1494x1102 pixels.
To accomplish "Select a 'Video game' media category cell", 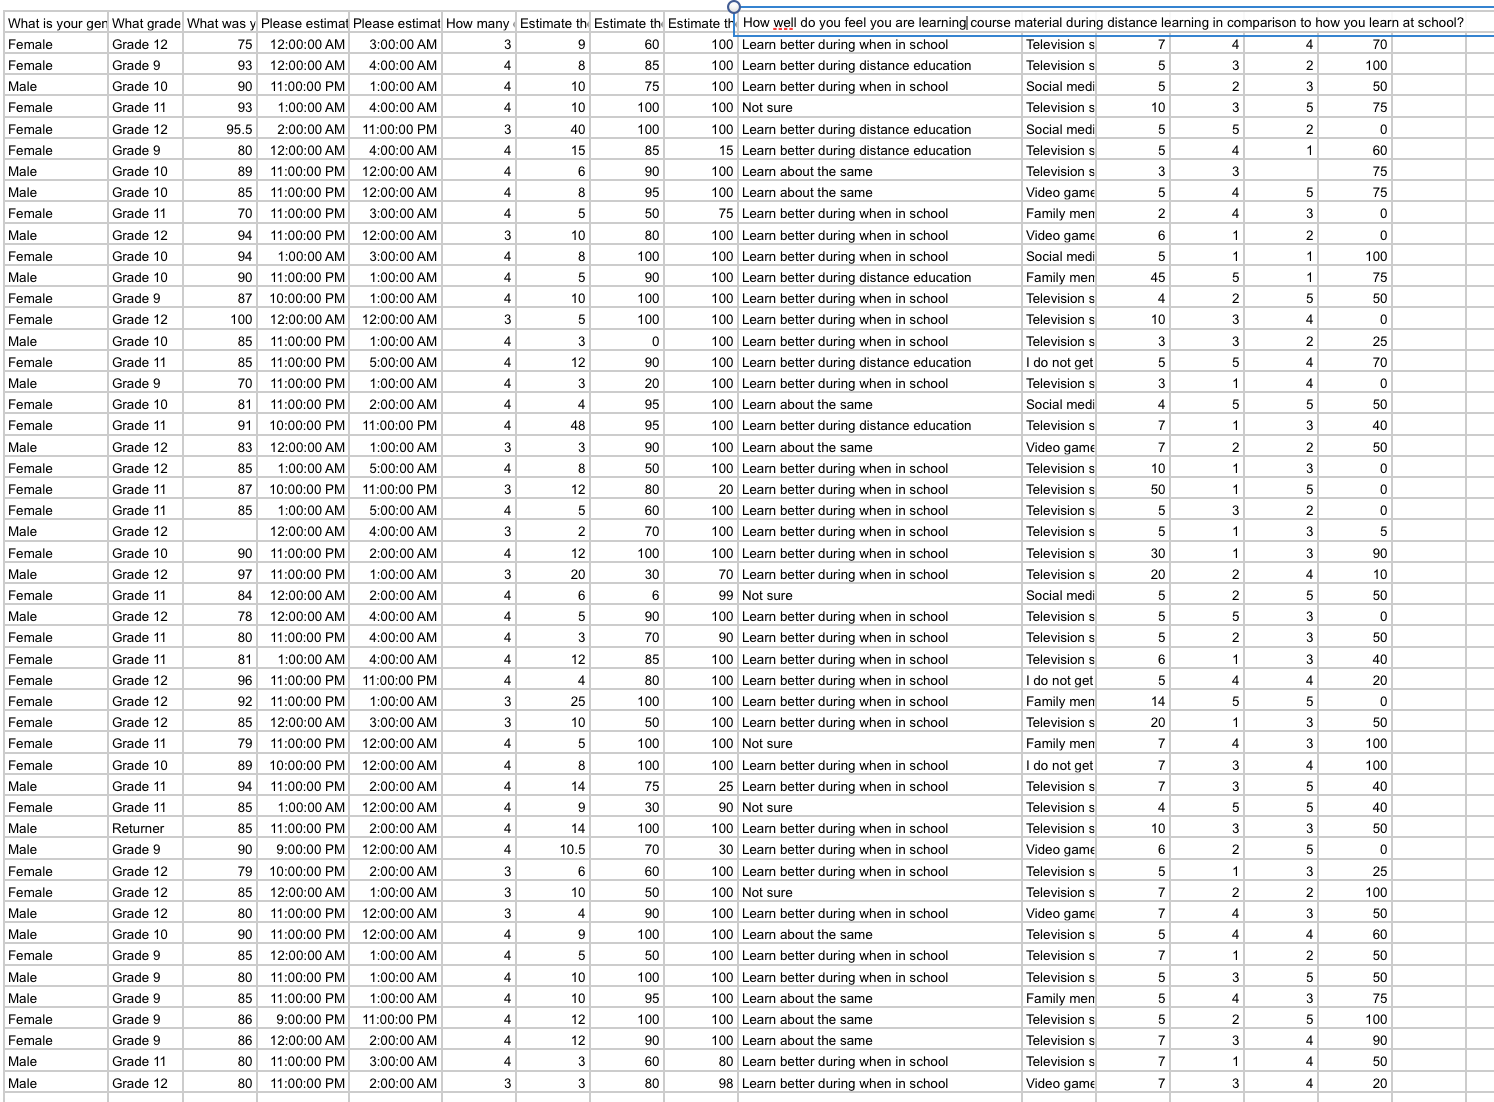I will [1059, 191].
